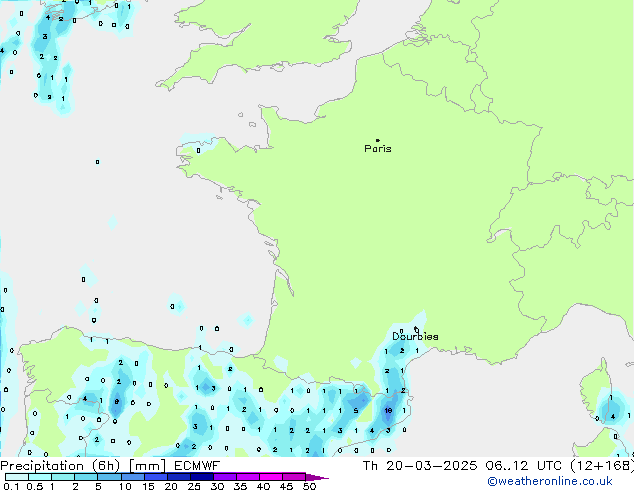Click the '06..12 UTC' time range text

[x=524, y=466]
